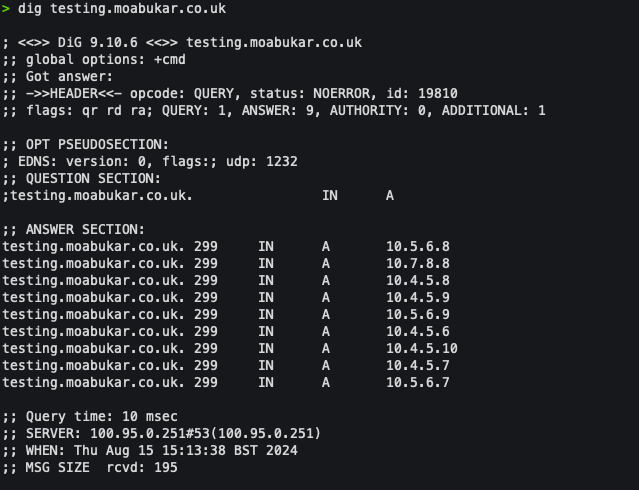The image size is (639, 490).
Task: Click the green prompt arrow symbol
Action: (6, 9)
